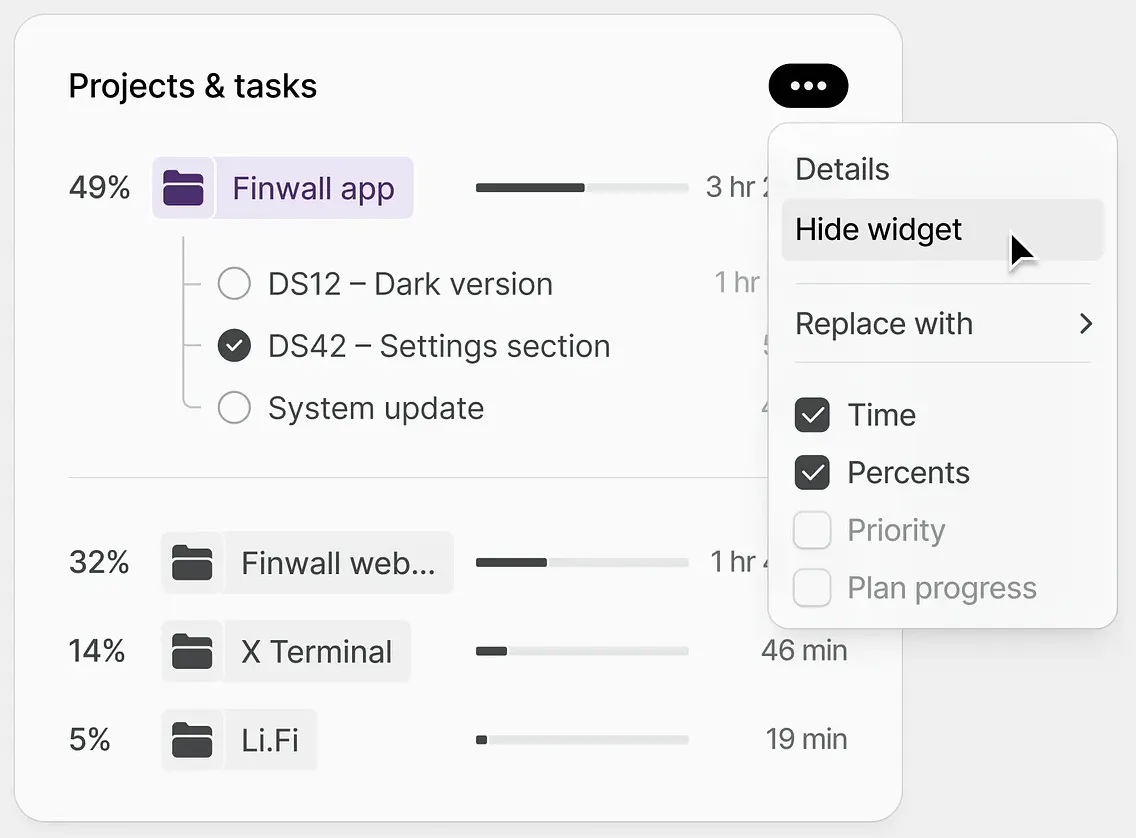Disable the Percents checkbox

click(811, 472)
